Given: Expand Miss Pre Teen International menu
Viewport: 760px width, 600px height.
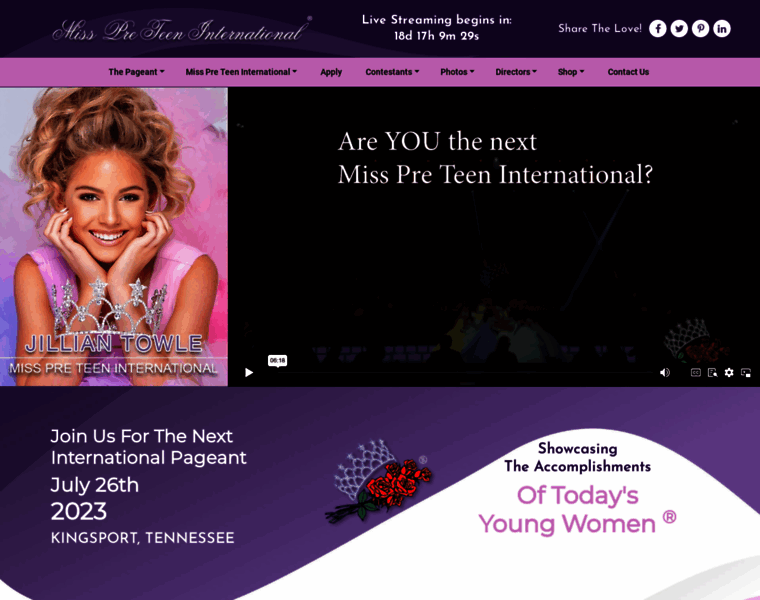Looking at the screenshot, I should click(241, 72).
